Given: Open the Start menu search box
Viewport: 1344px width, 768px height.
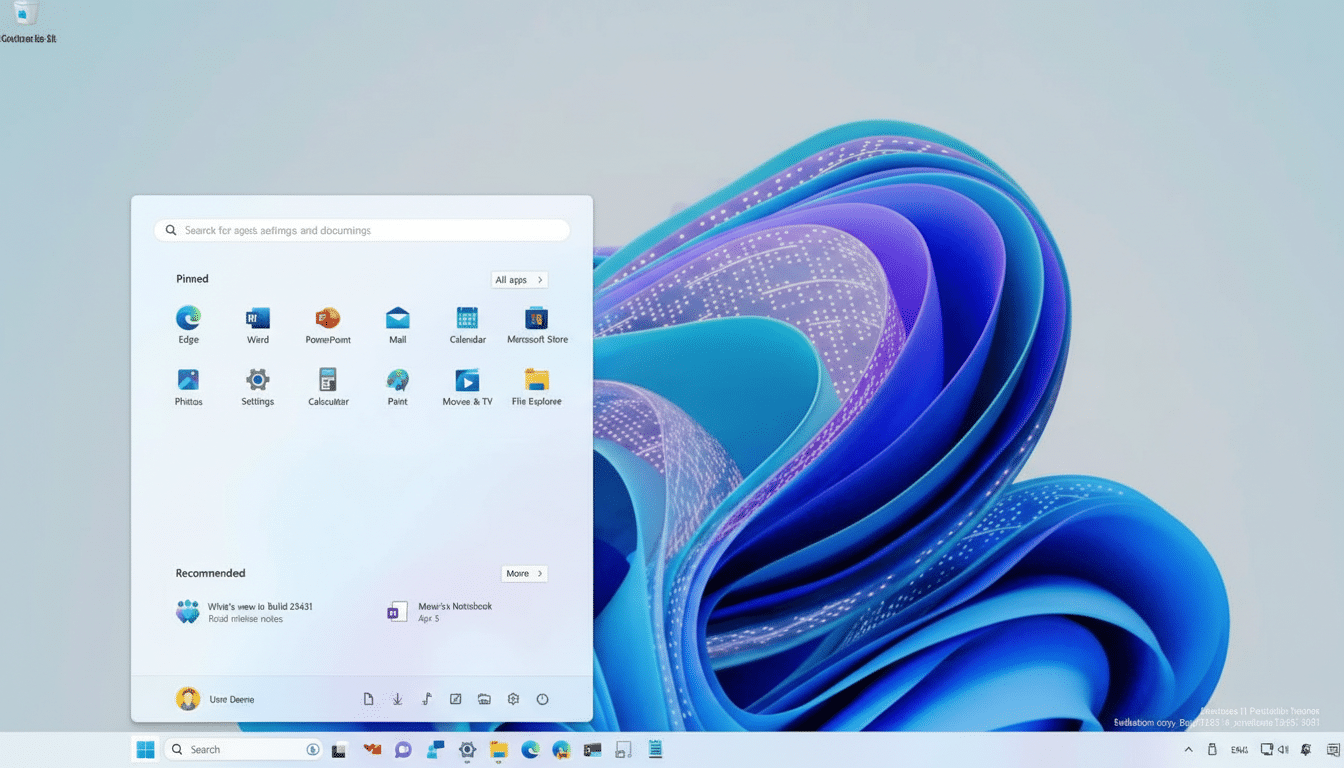Looking at the screenshot, I should (x=361, y=229).
